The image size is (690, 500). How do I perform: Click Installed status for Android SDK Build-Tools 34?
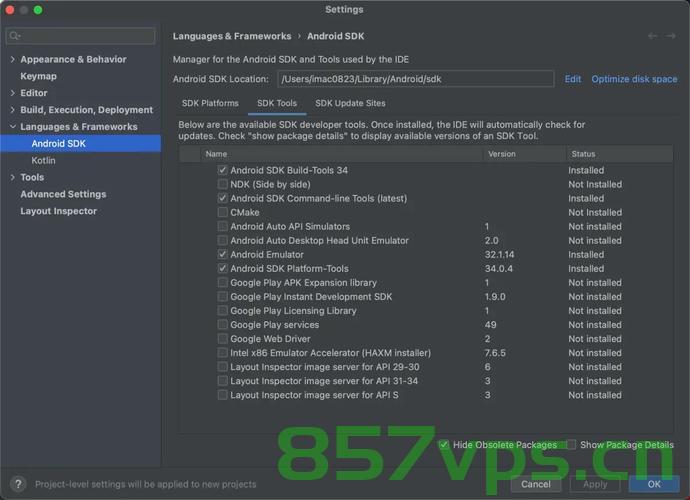click(x=586, y=170)
